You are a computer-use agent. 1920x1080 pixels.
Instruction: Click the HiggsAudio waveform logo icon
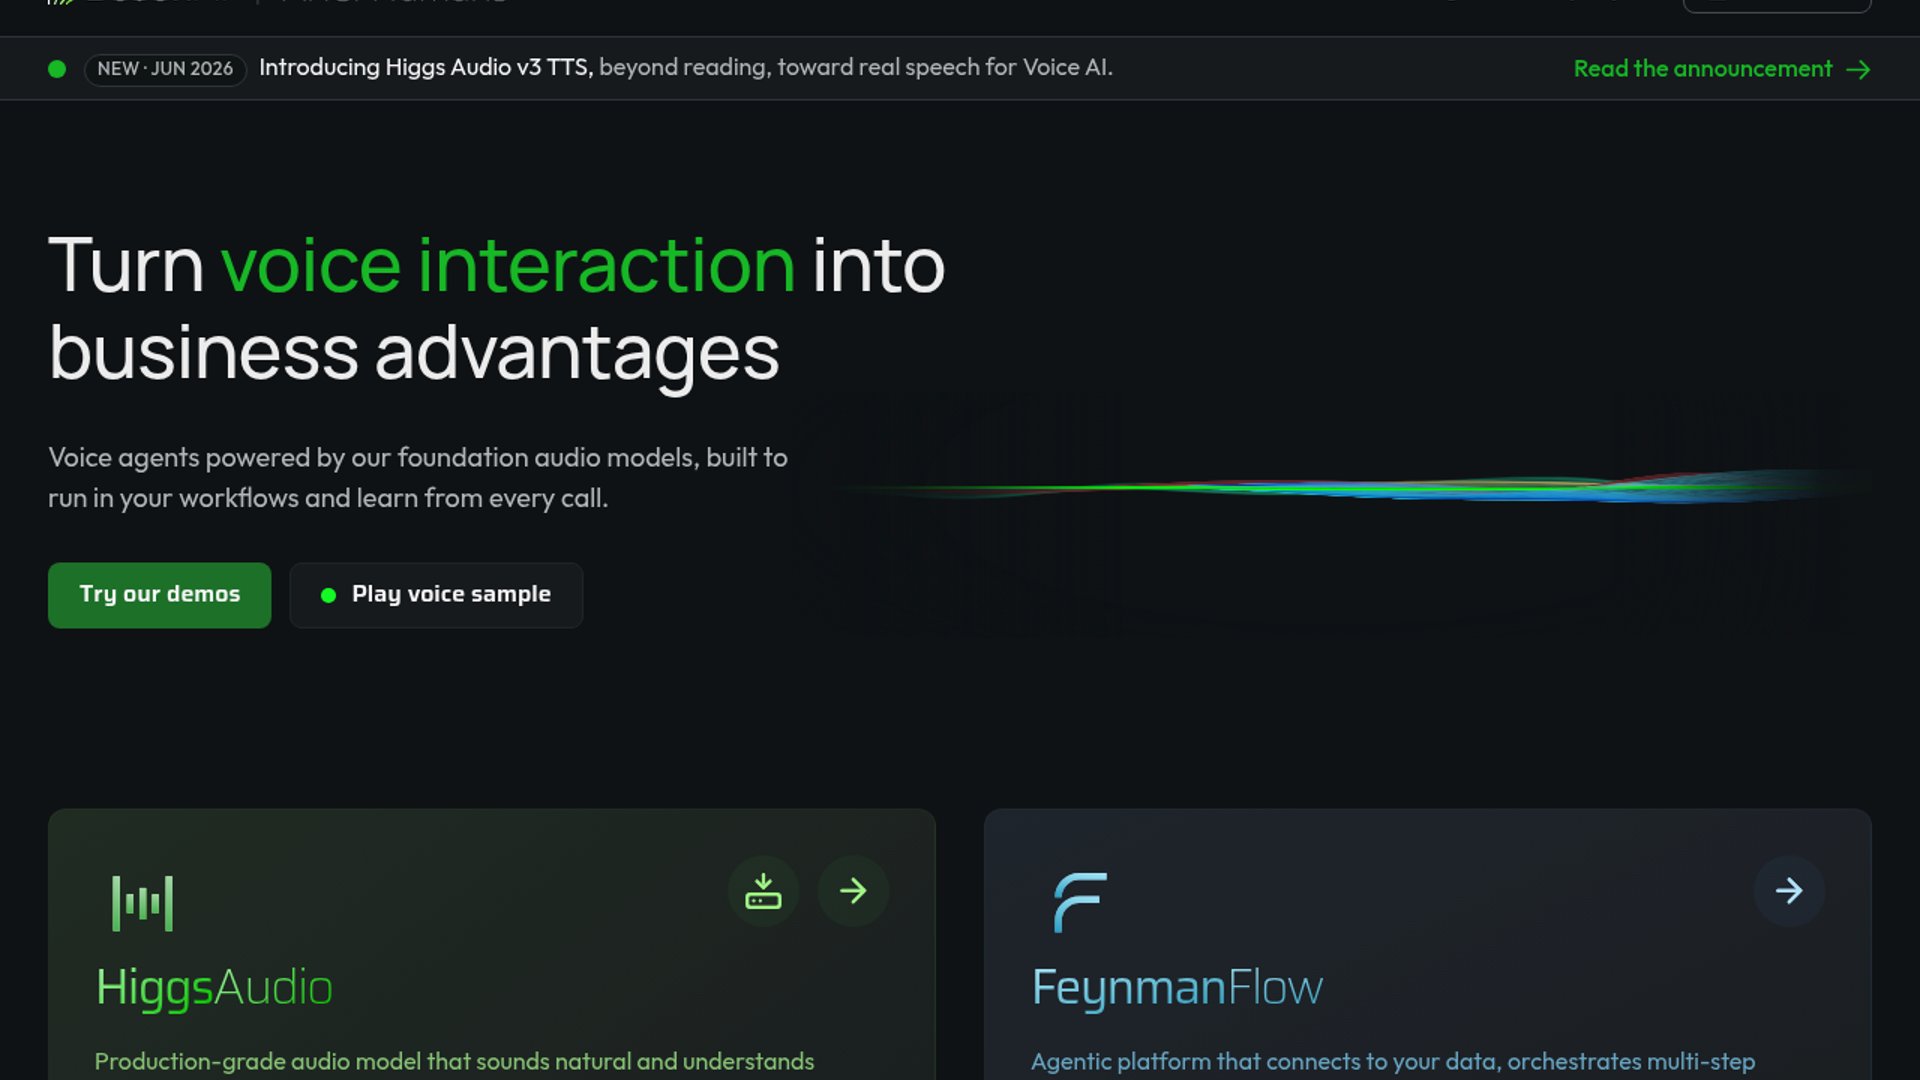(x=142, y=903)
